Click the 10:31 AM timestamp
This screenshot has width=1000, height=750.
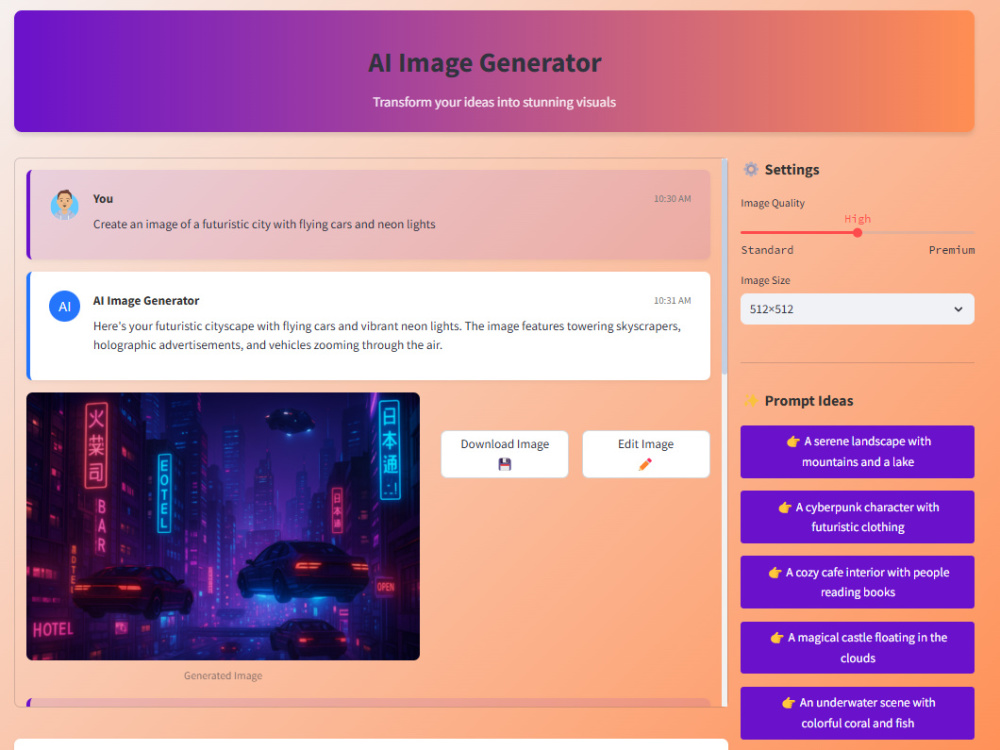coord(672,300)
